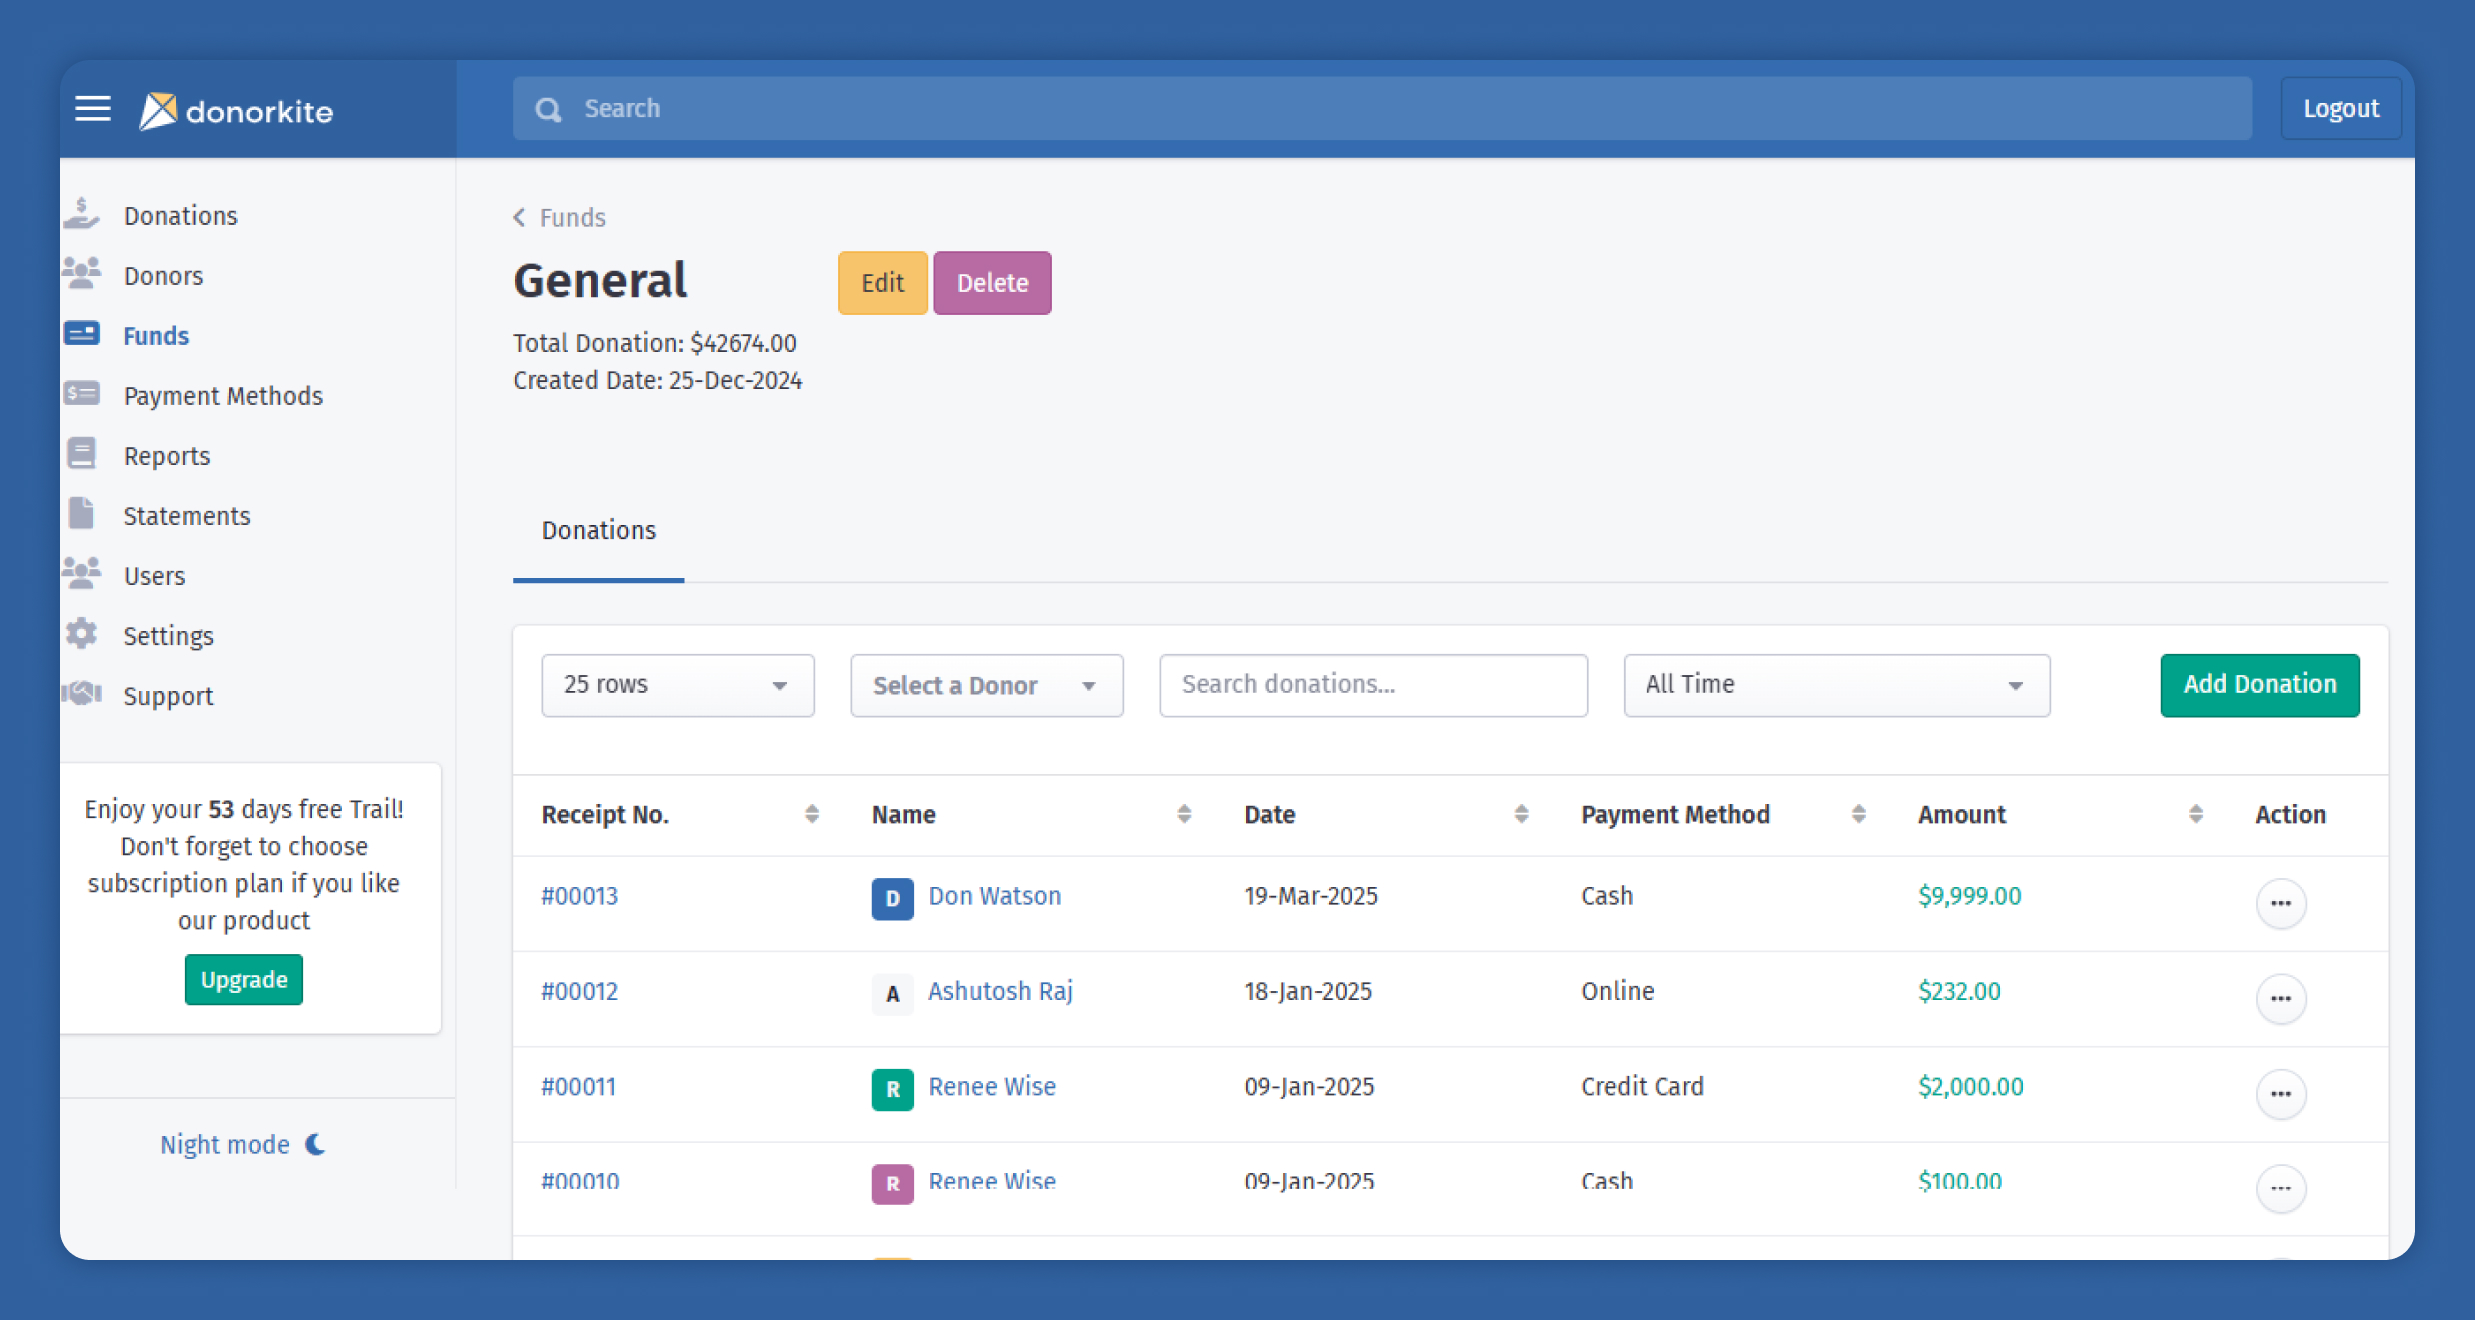Open the All Time date filter
This screenshot has width=2475, height=1320.
[1836, 685]
